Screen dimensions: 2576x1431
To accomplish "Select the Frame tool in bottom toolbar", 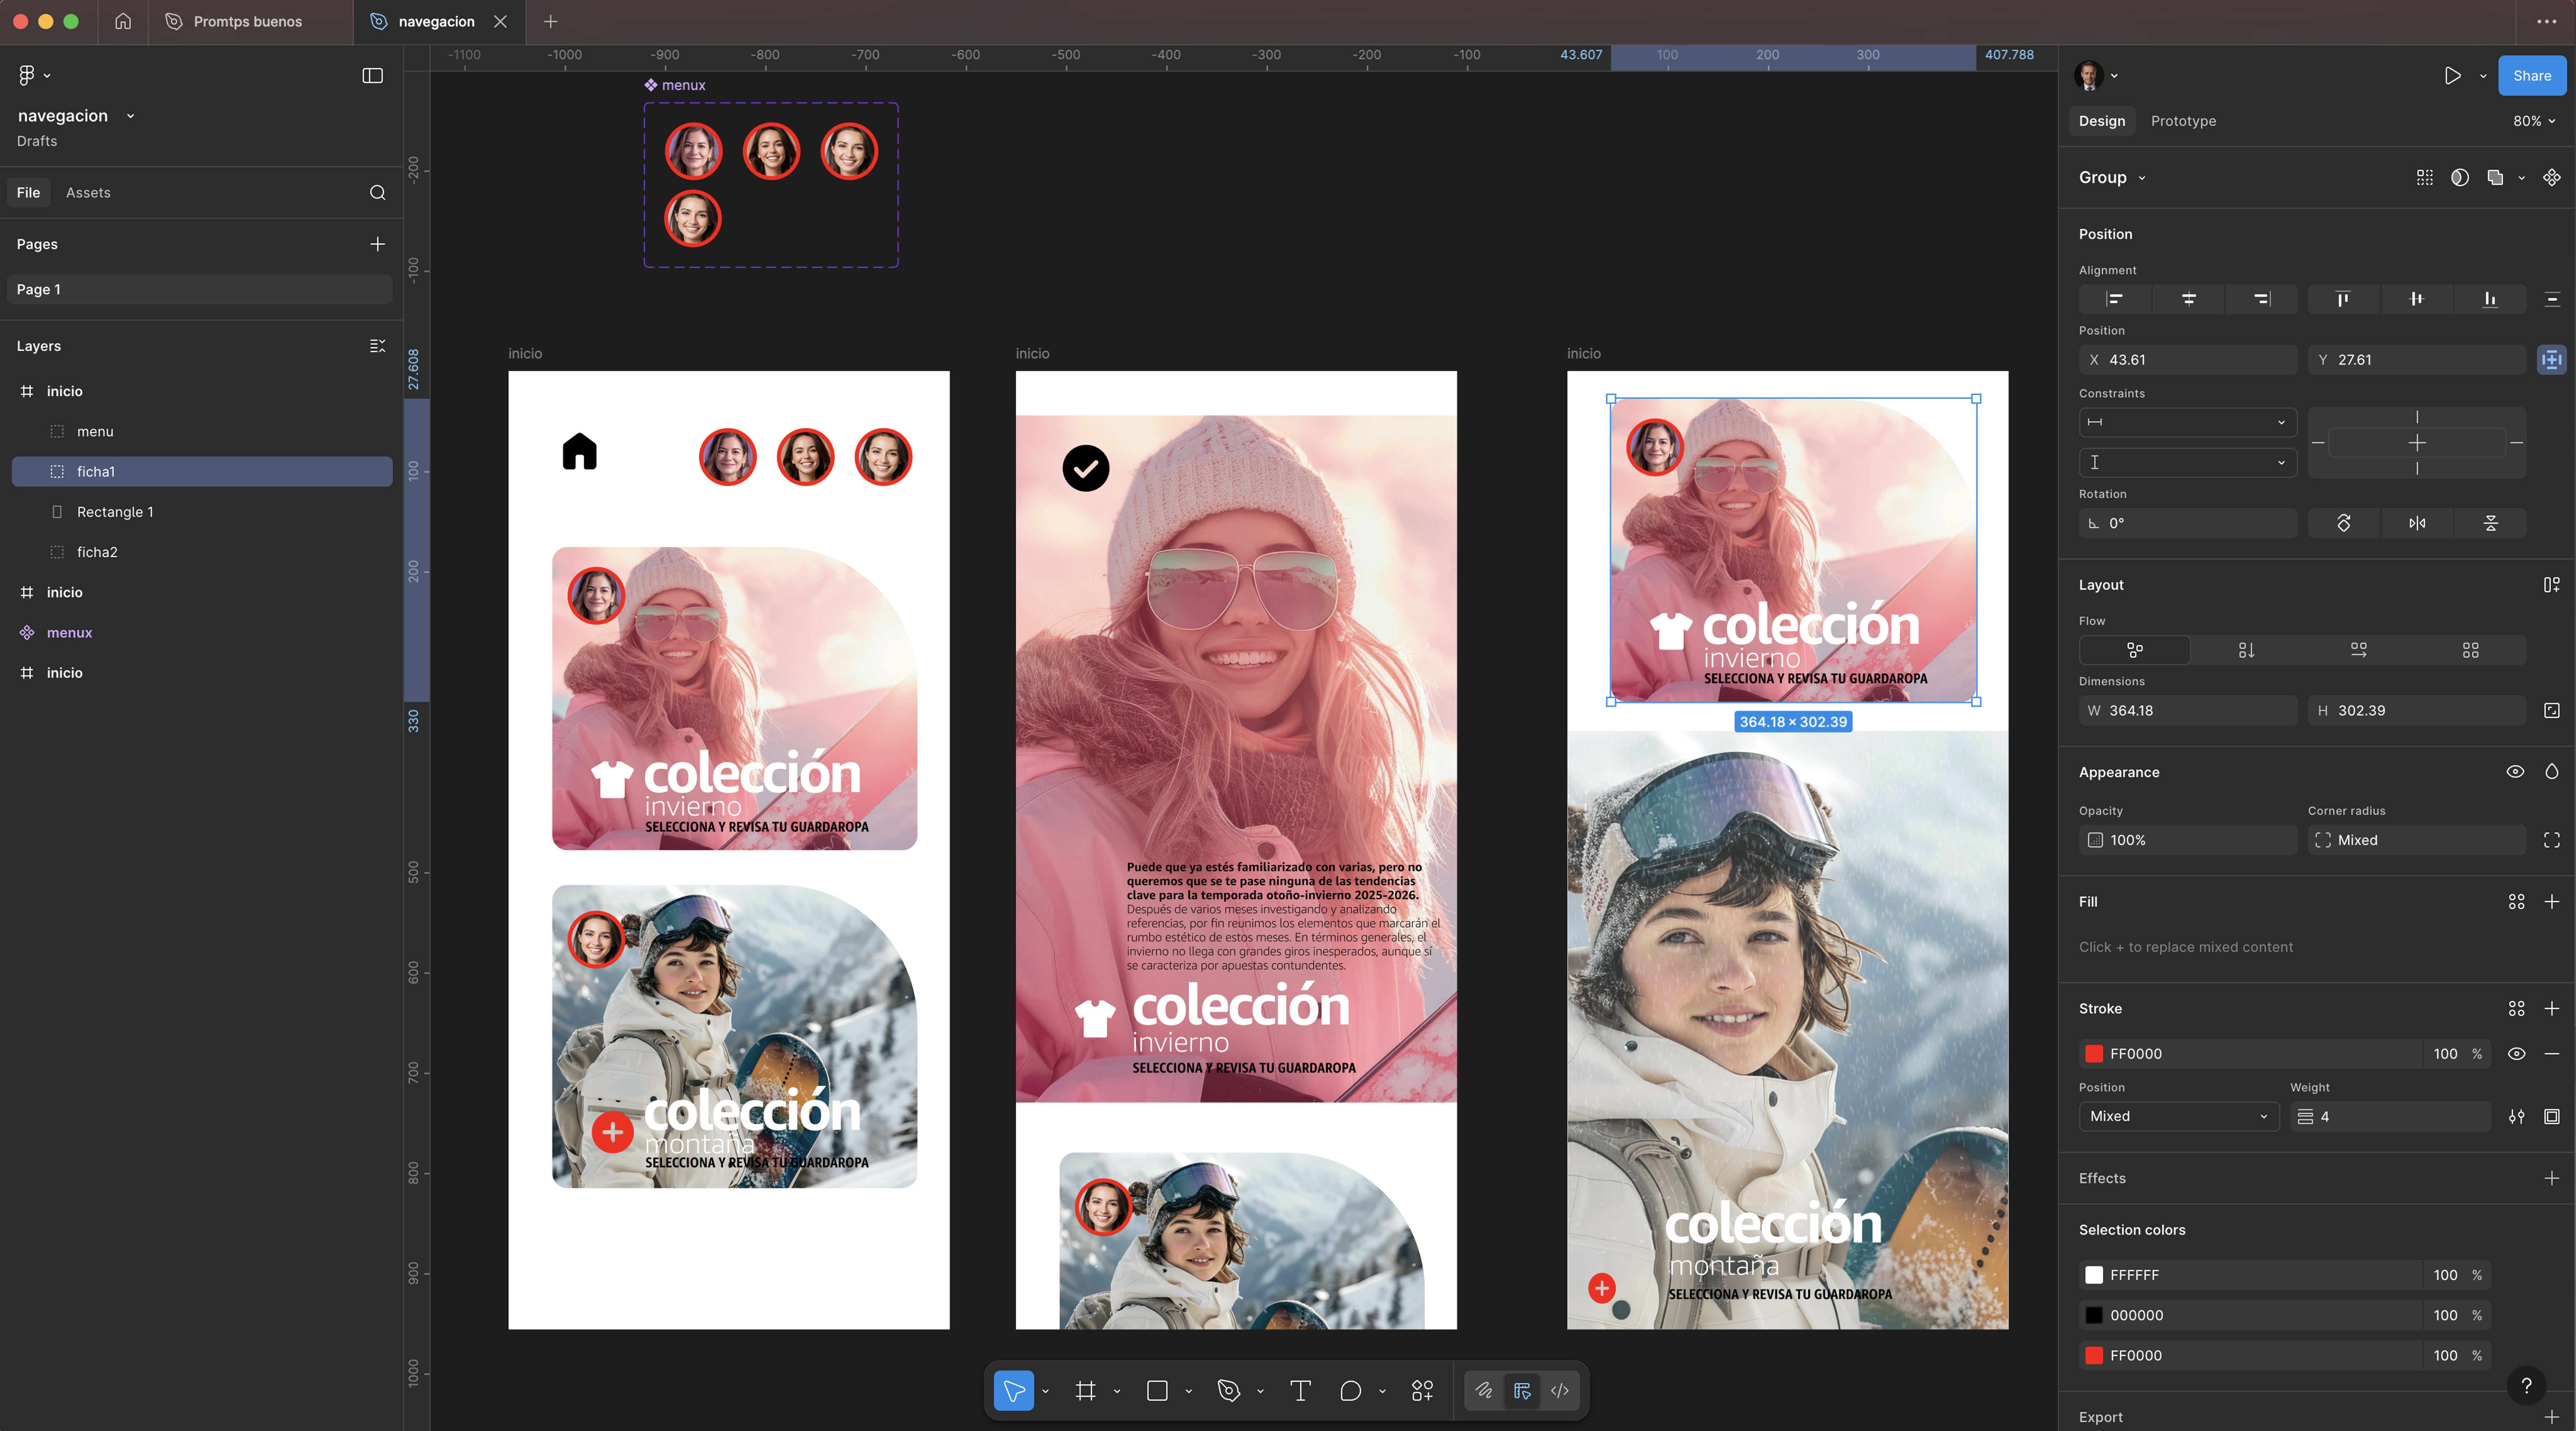I will [x=1085, y=1390].
